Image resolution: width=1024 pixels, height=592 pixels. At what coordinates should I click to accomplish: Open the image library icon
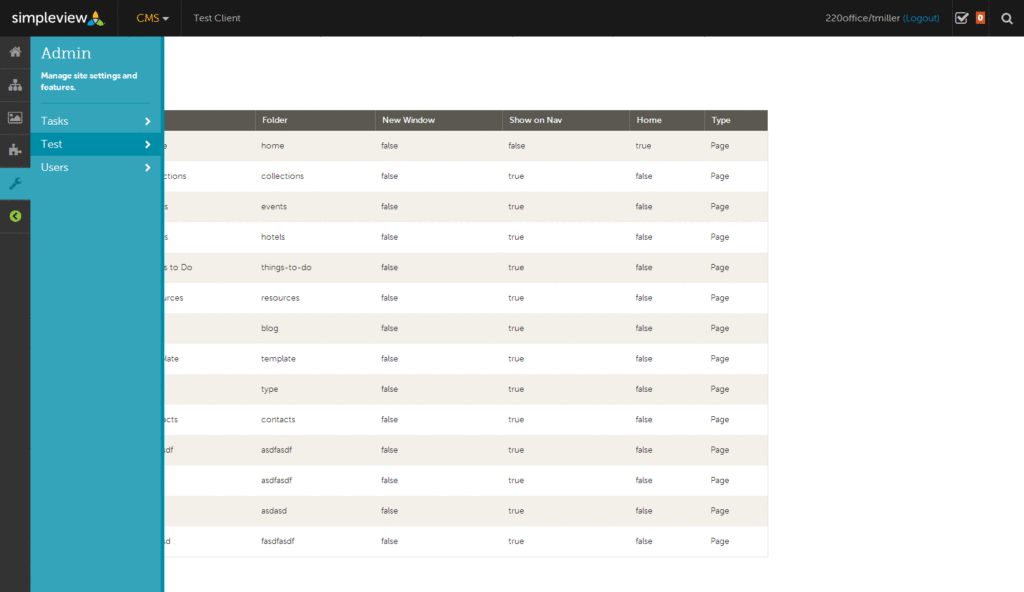point(15,118)
